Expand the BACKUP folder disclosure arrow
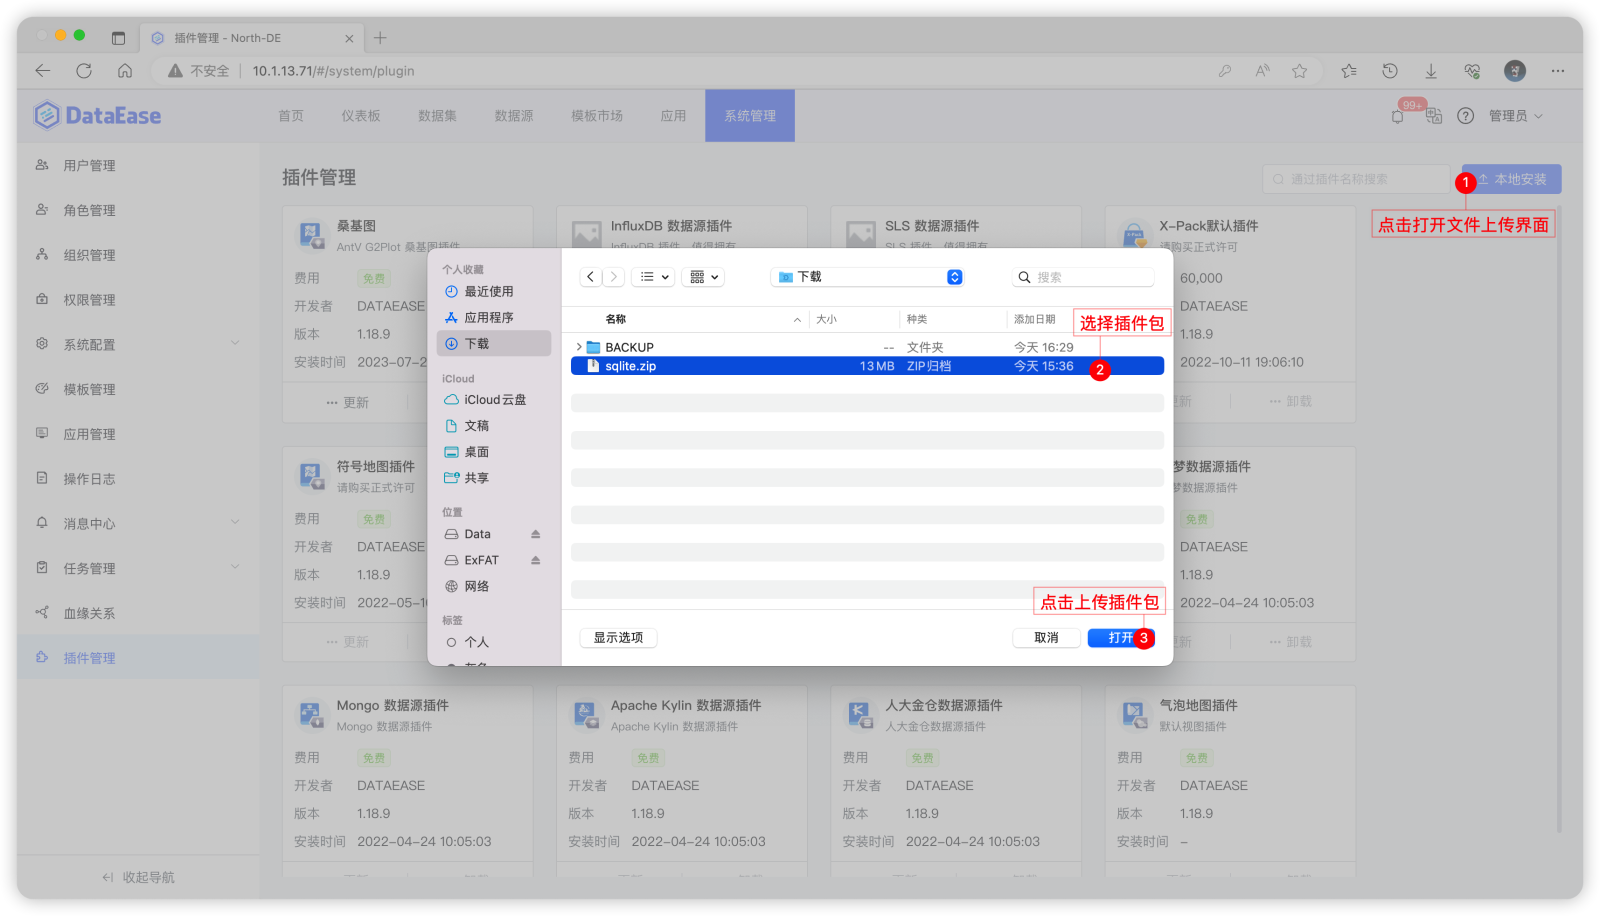 click(579, 347)
